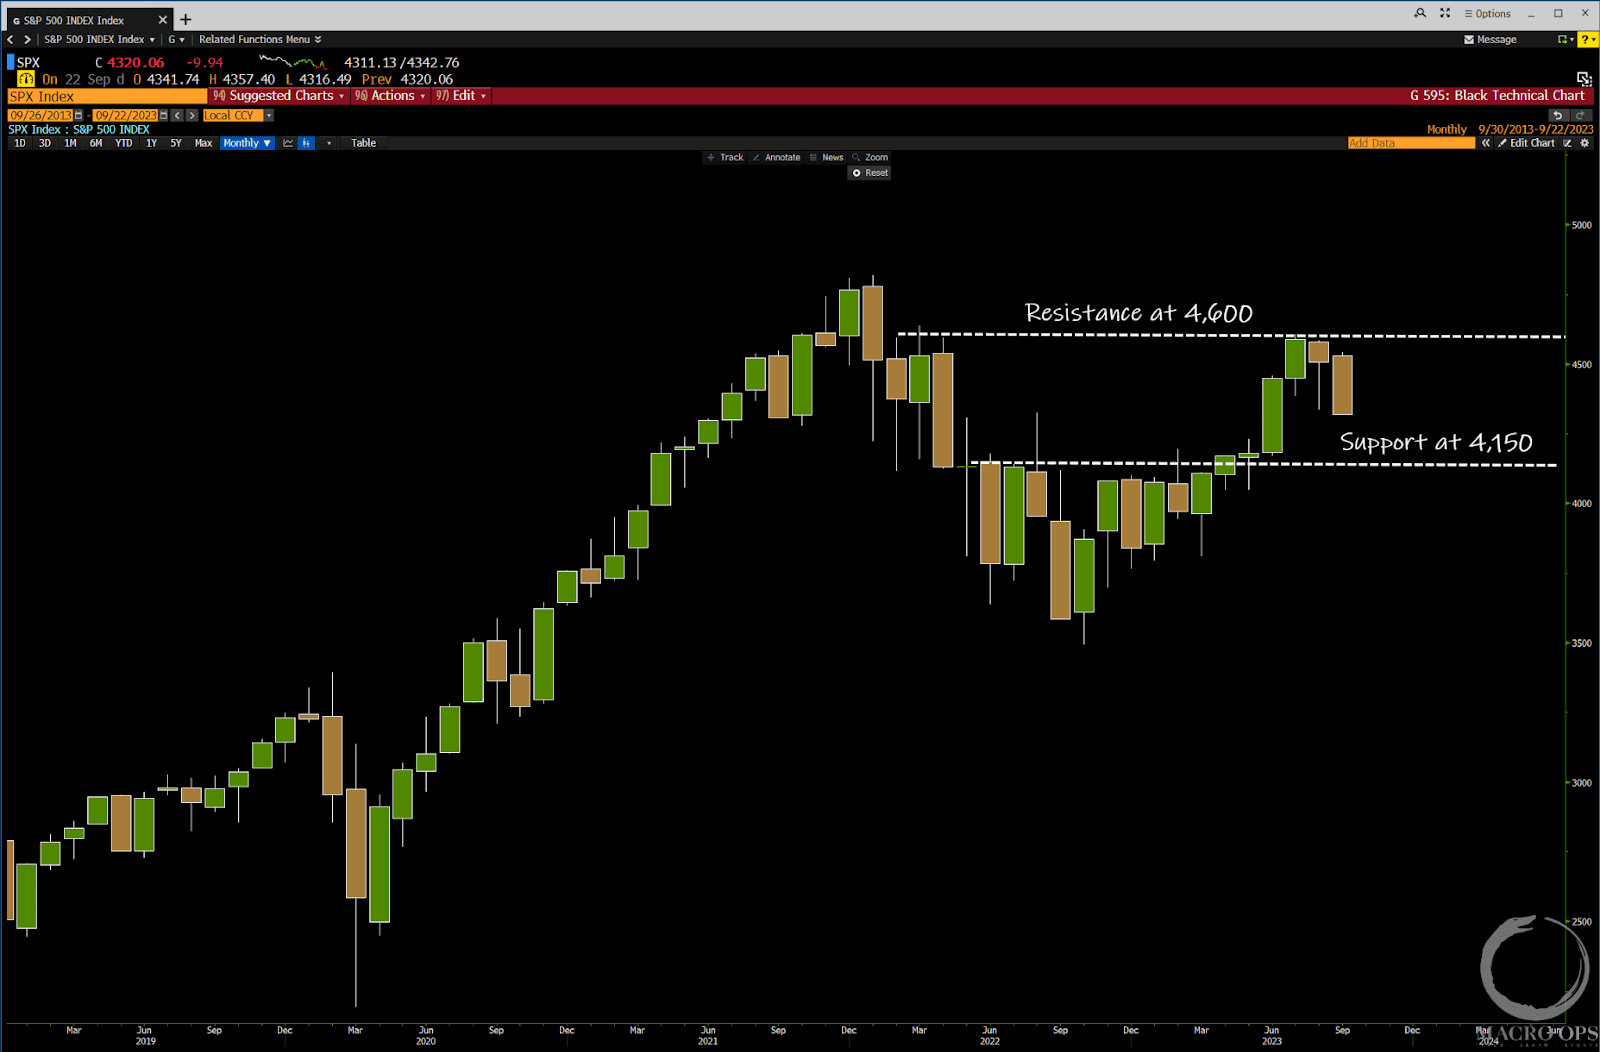Image resolution: width=1600 pixels, height=1052 pixels.
Task: Select the 5Y time range
Action: [176, 143]
